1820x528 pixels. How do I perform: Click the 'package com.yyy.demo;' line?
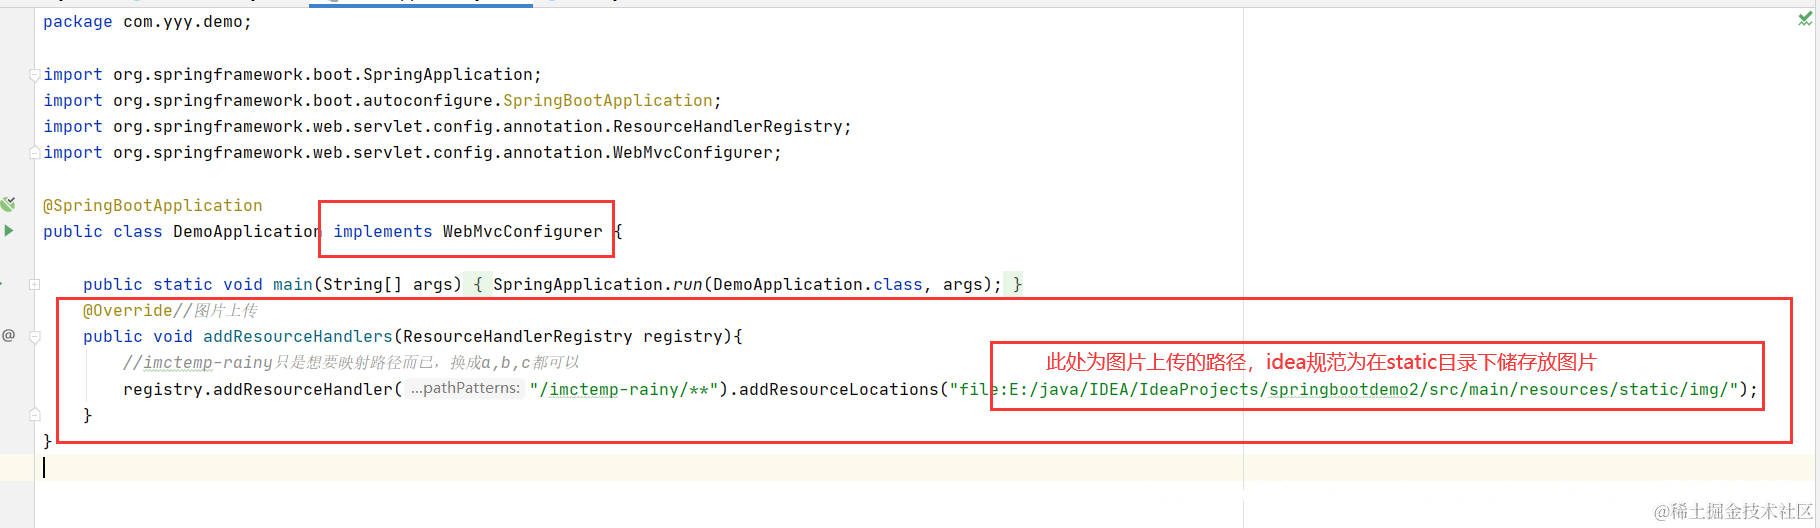point(148,21)
